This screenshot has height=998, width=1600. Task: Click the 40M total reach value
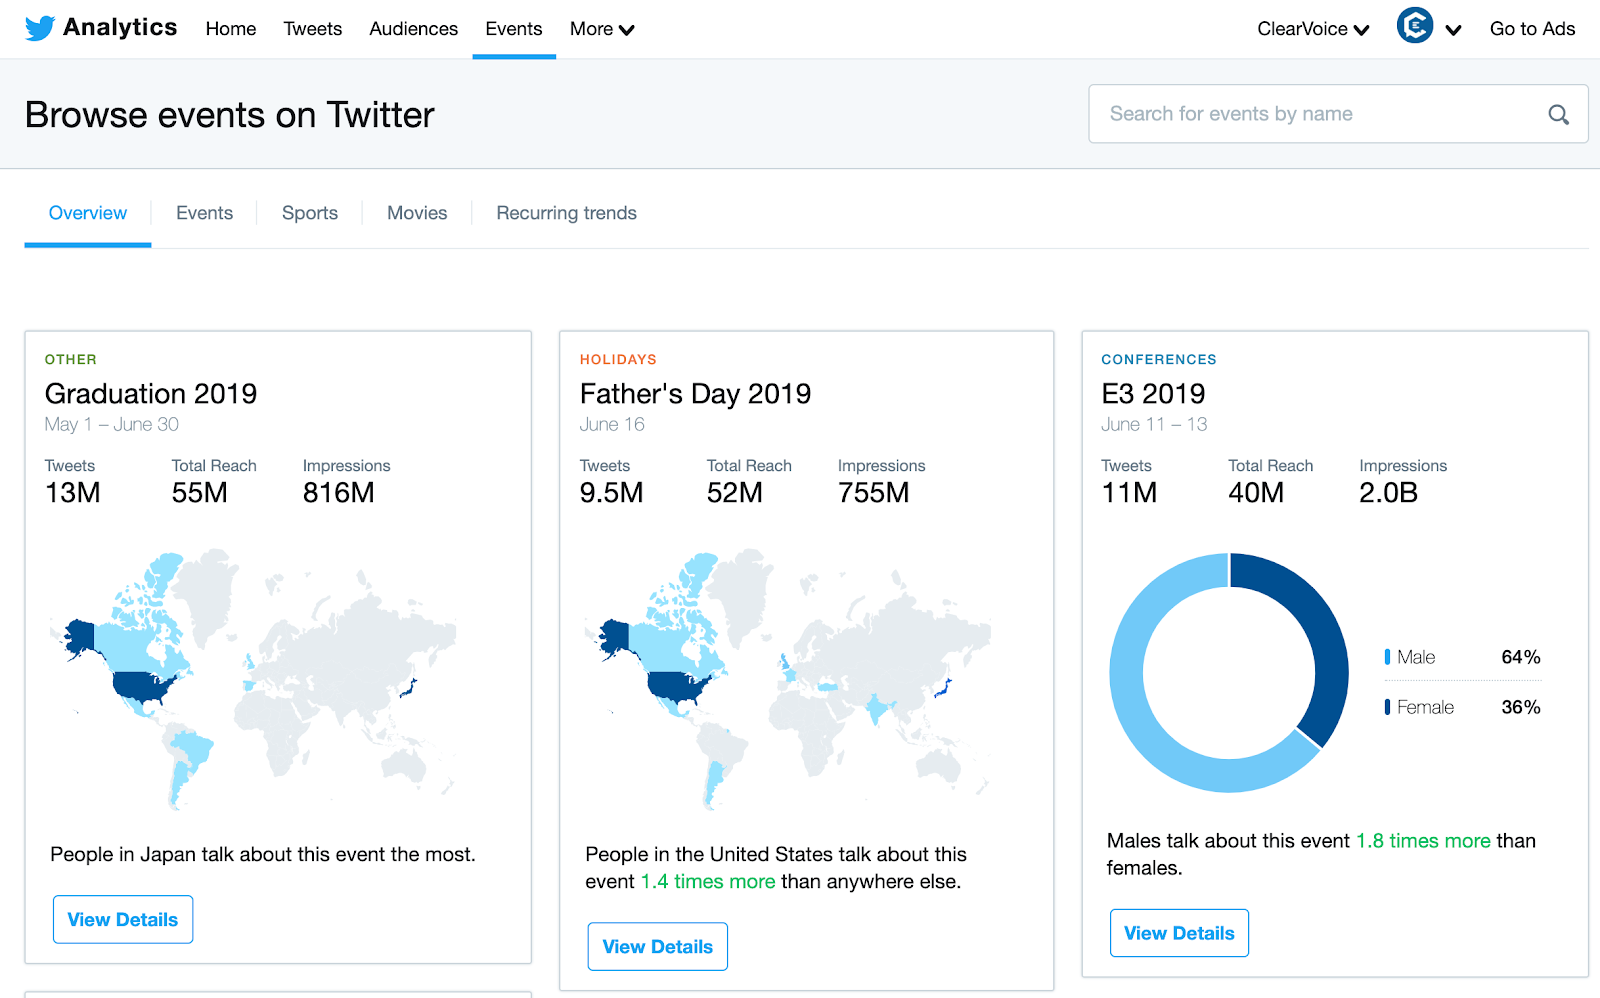(x=1256, y=493)
